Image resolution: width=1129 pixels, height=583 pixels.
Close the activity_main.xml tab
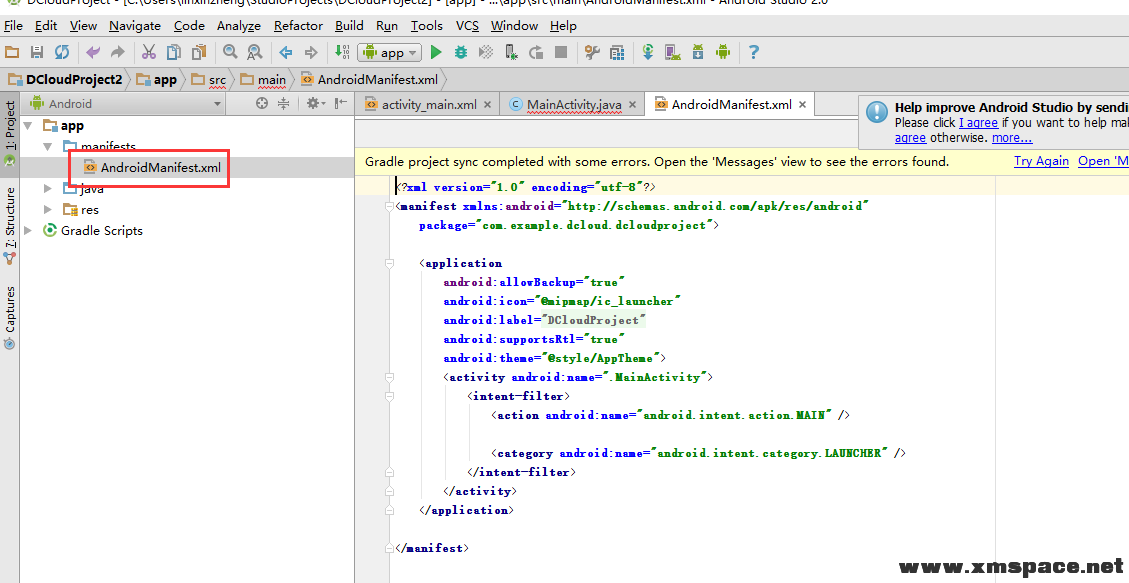487,104
